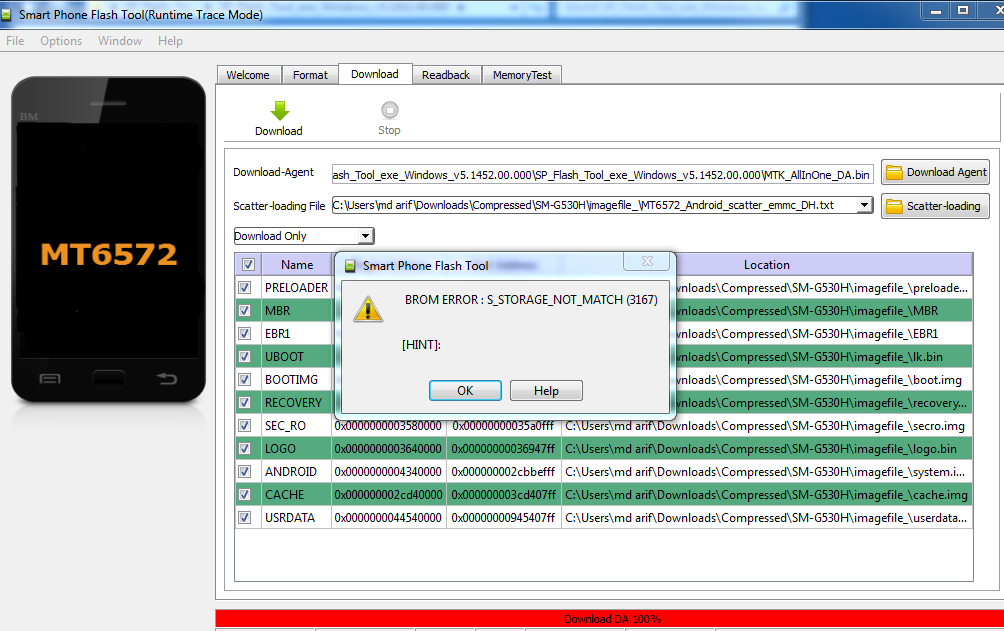Click the grey Stop icon
The height and width of the screenshot is (631, 1004).
pos(389,111)
